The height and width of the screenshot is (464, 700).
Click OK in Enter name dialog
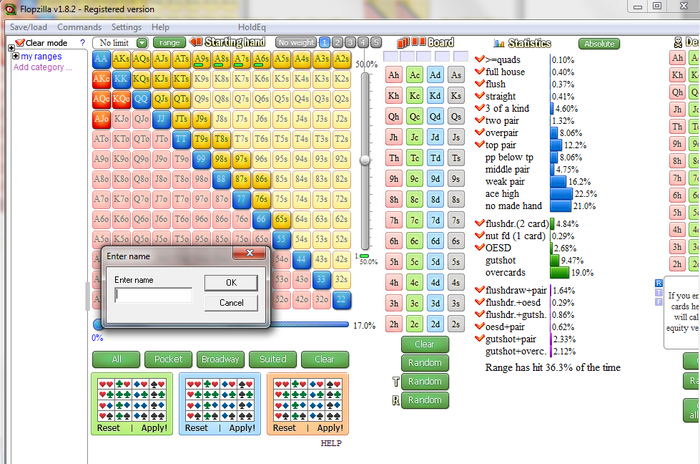tap(231, 283)
